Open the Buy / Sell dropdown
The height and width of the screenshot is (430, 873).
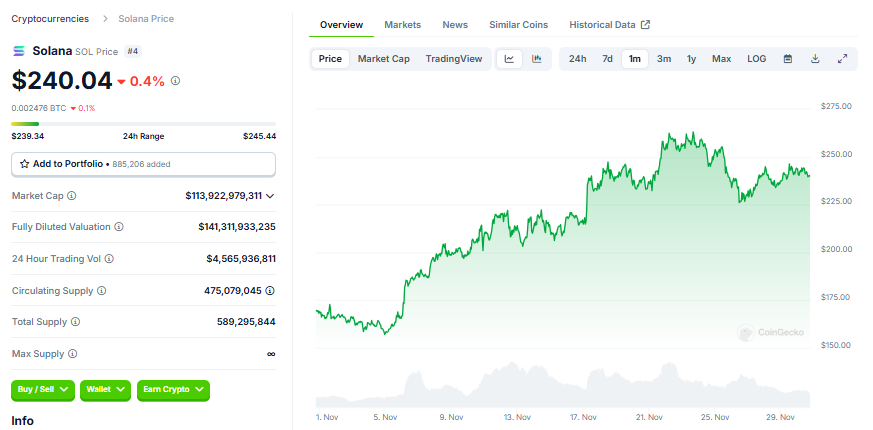43,390
